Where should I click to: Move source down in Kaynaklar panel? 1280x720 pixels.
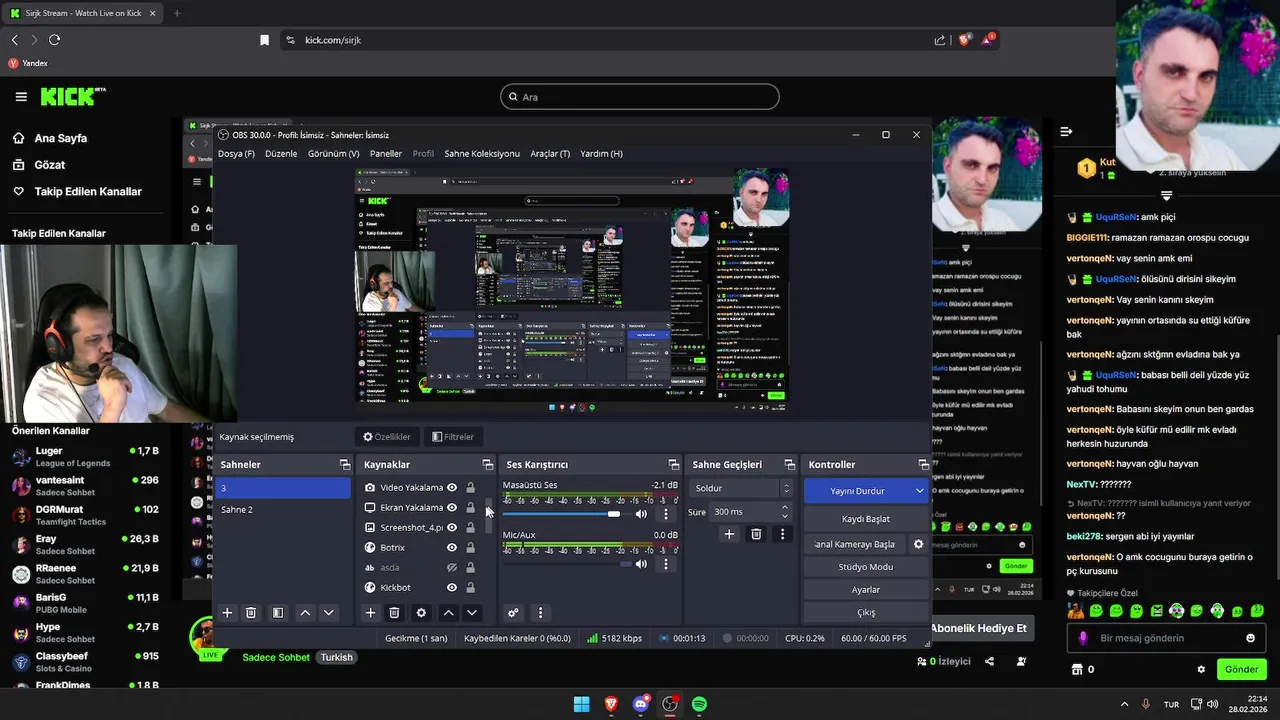472,613
